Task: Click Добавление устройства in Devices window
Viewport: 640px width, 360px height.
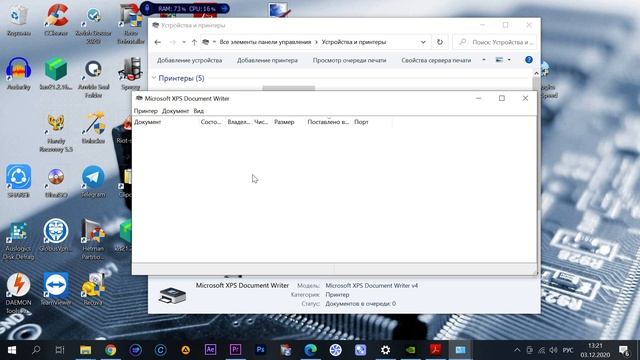Action: click(x=189, y=60)
